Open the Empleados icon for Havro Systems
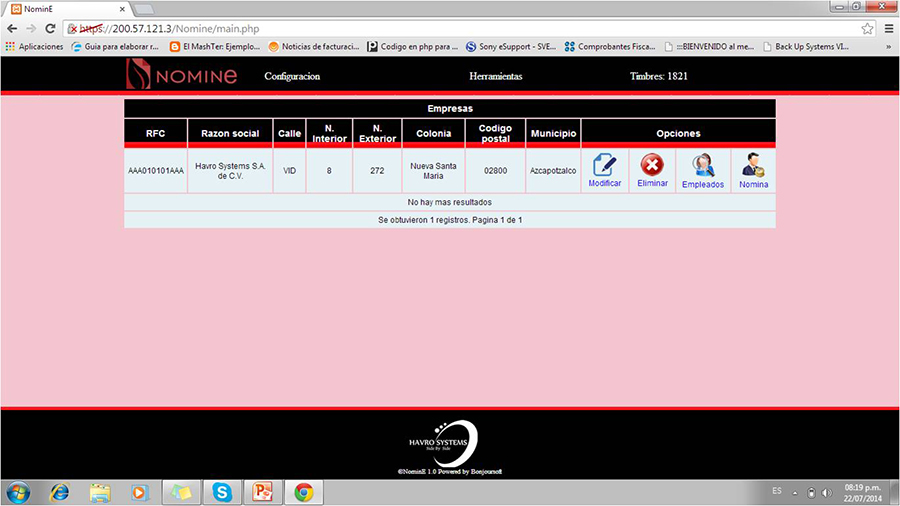This screenshot has height=506, width=900. 703,166
